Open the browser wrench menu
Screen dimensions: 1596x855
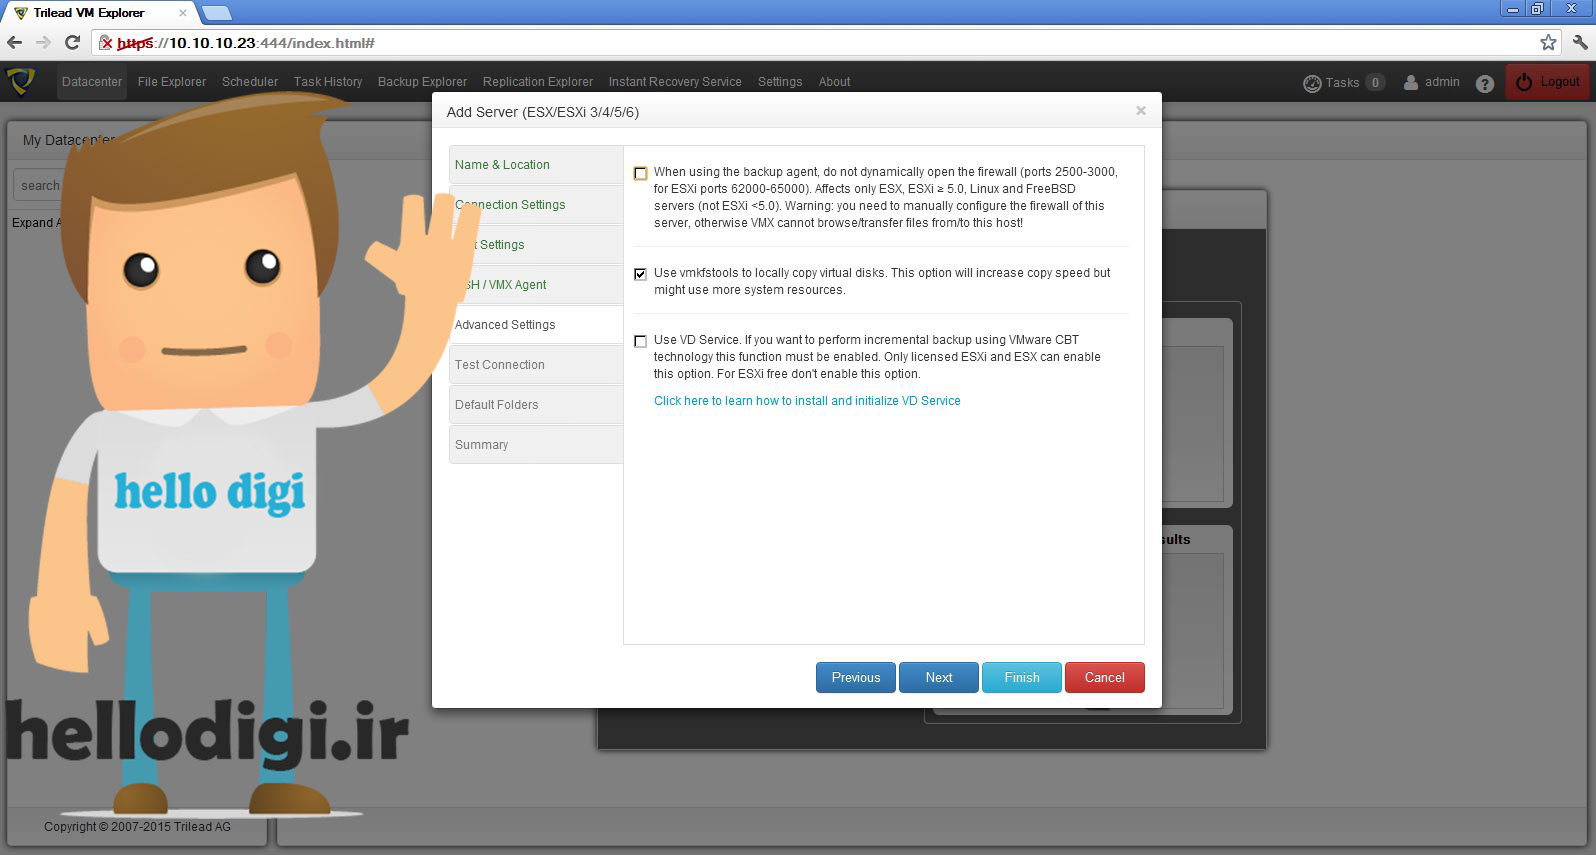(1579, 42)
